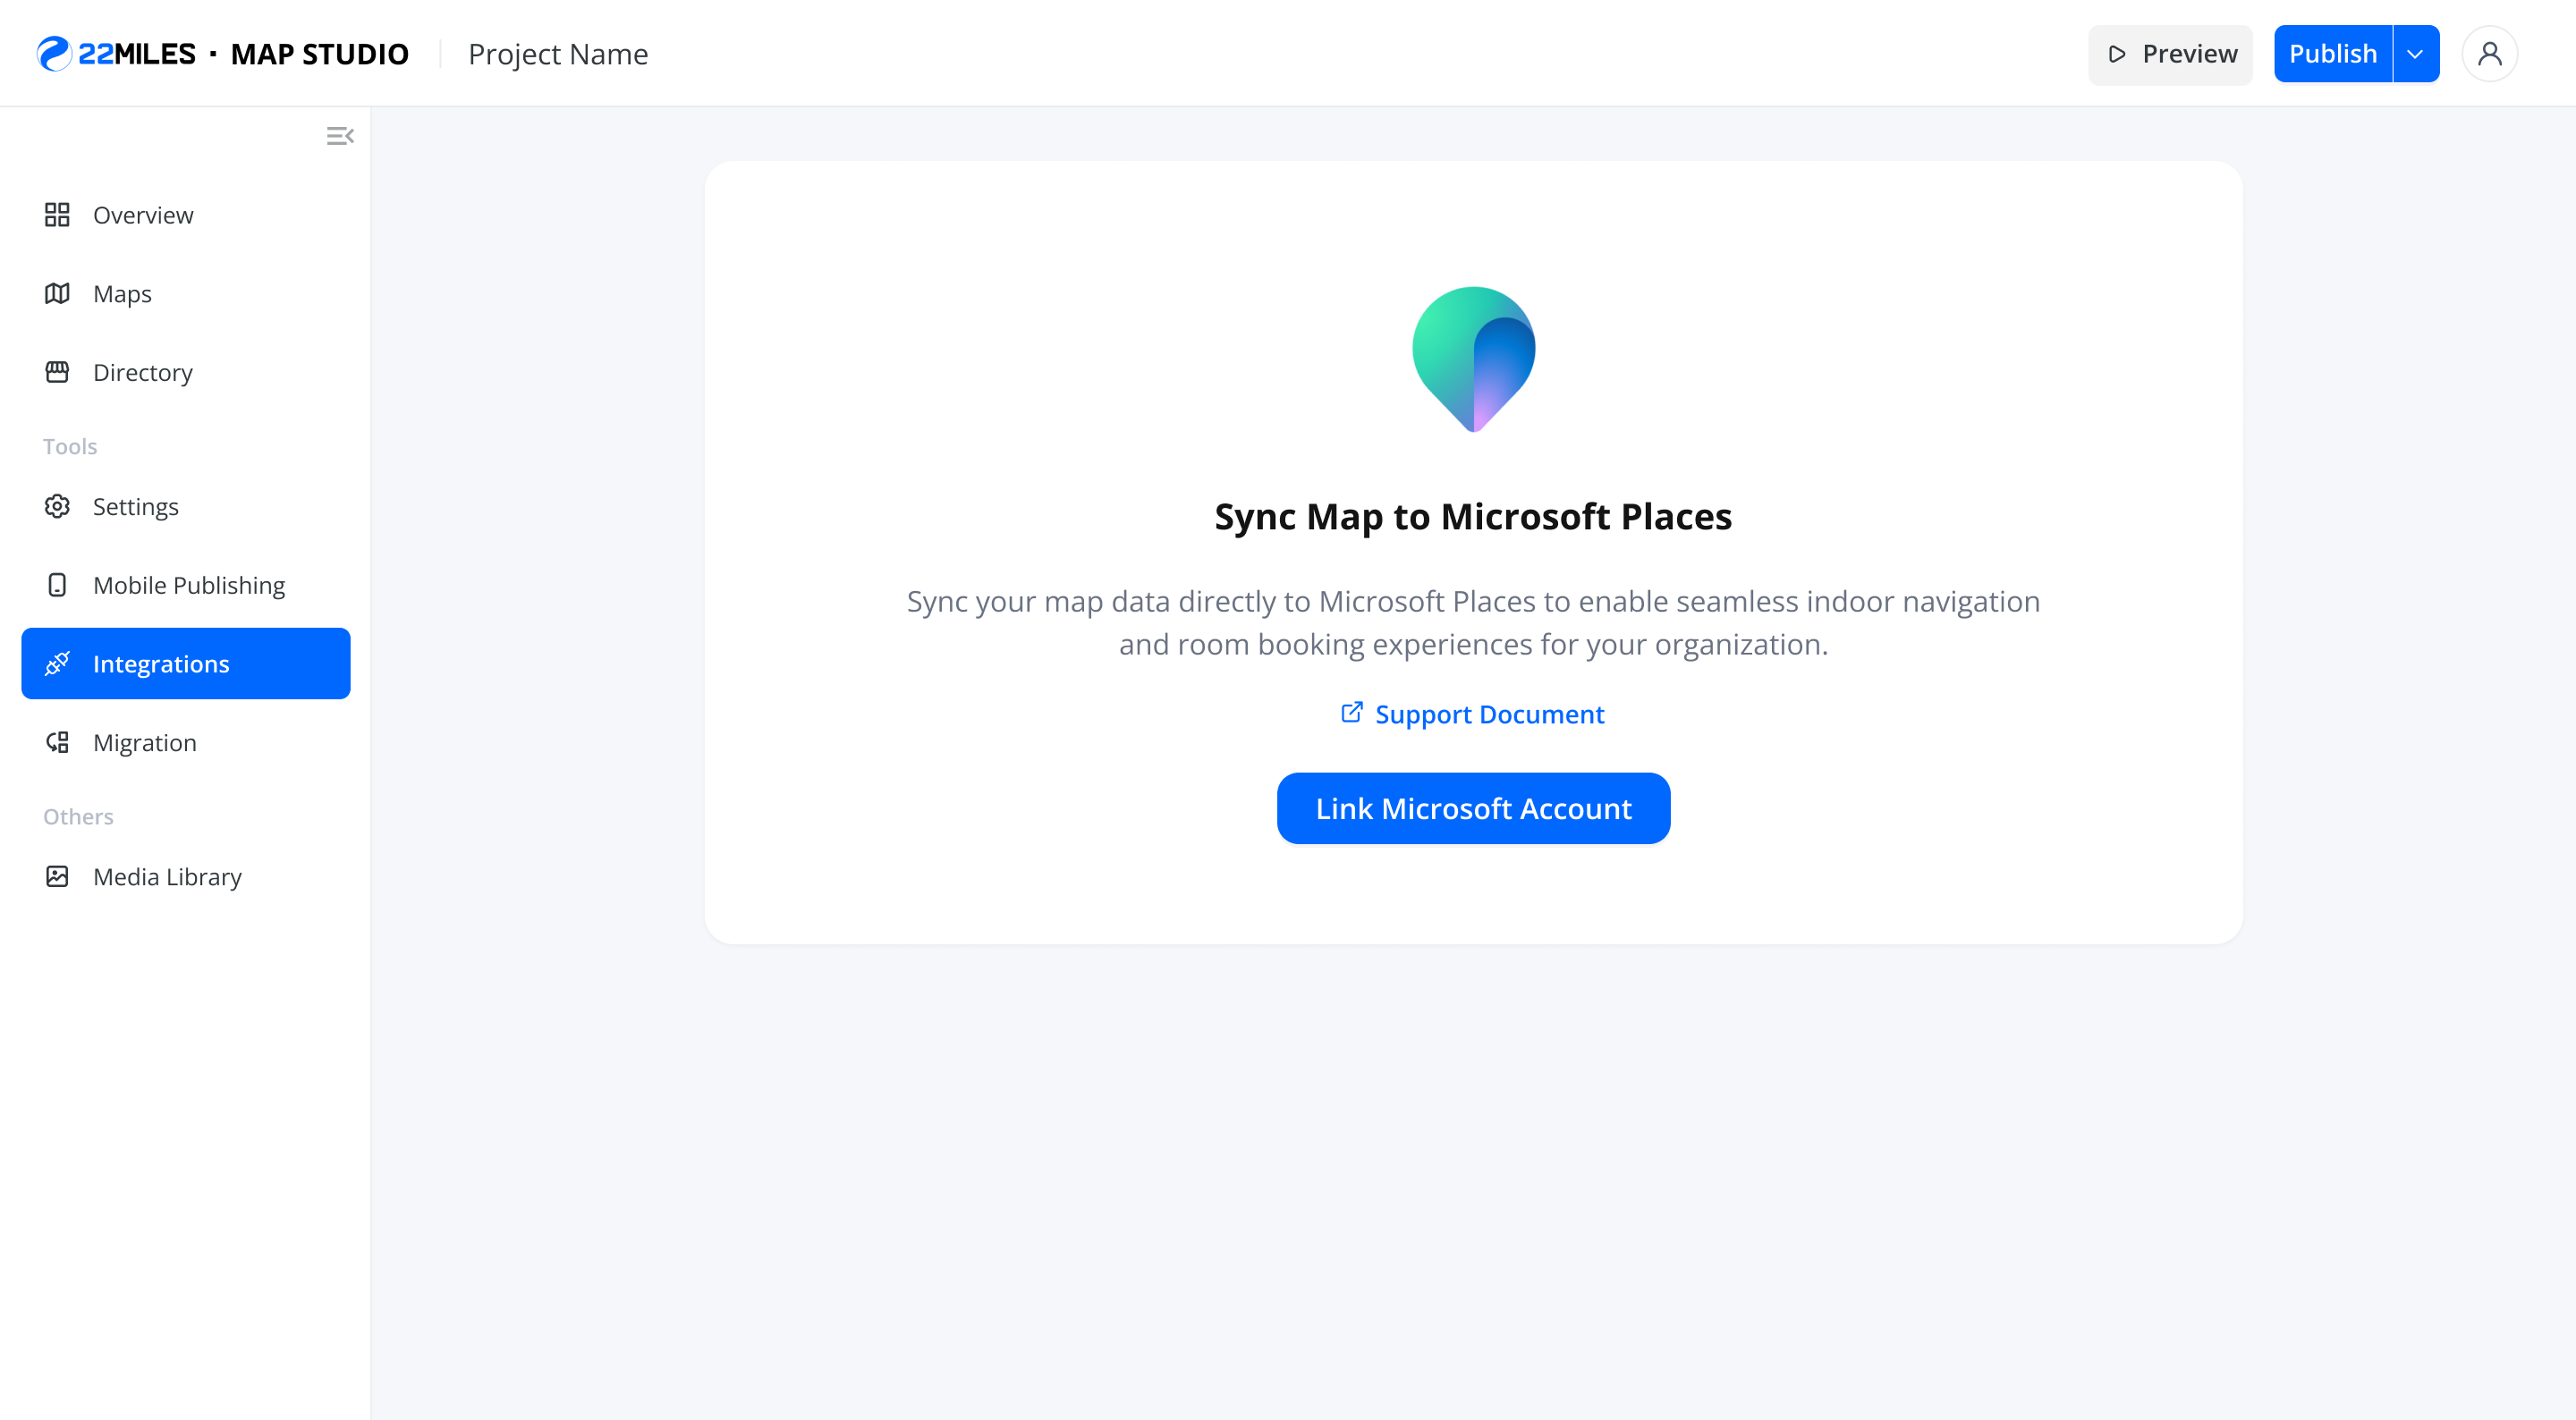Open the Migration page
The image size is (2576, 1420).
[x=186, y=742]
